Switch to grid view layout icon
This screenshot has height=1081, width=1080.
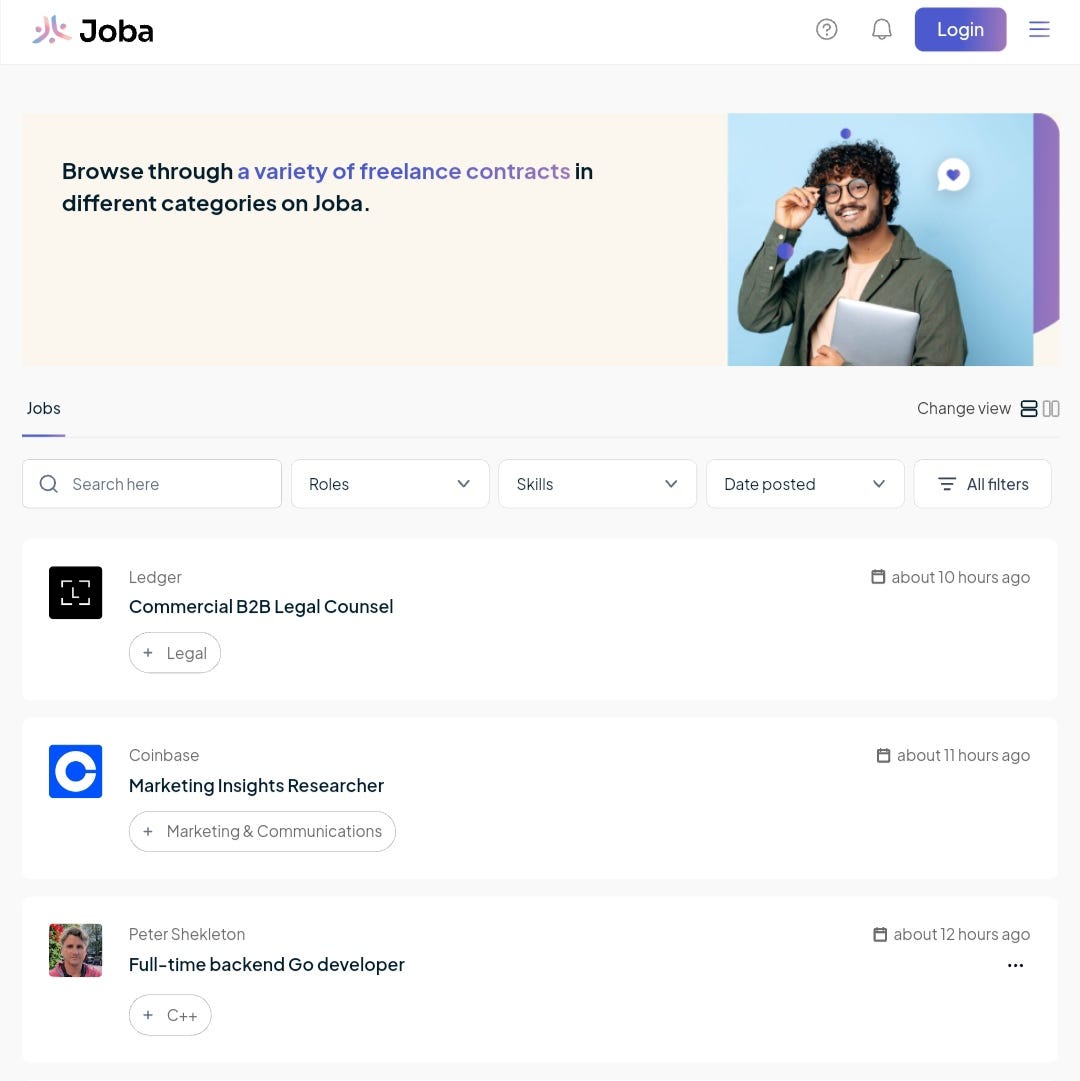[1051, 408]
